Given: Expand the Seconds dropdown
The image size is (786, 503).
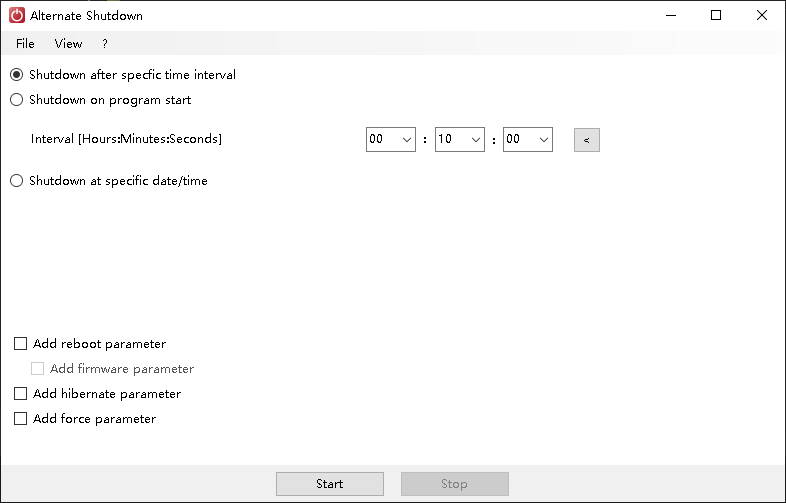Looking at the screenshot, I should [543, 140].
